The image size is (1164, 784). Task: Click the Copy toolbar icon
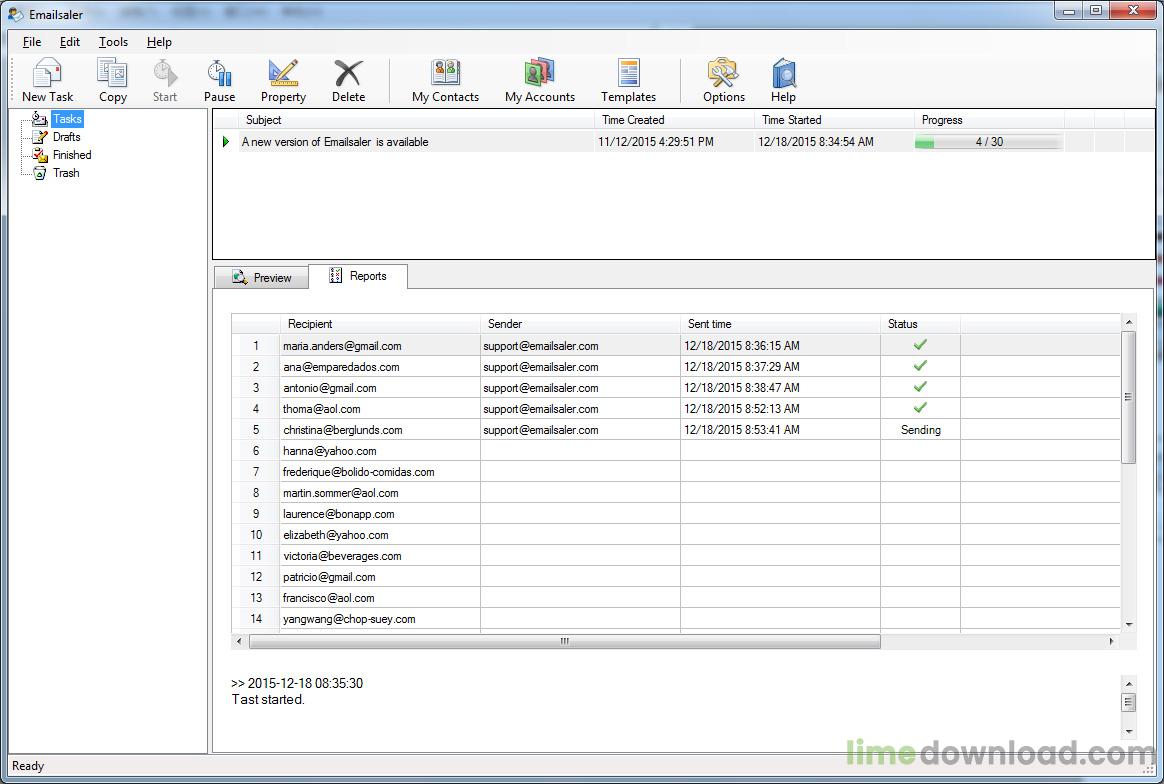tap(113, 80)
